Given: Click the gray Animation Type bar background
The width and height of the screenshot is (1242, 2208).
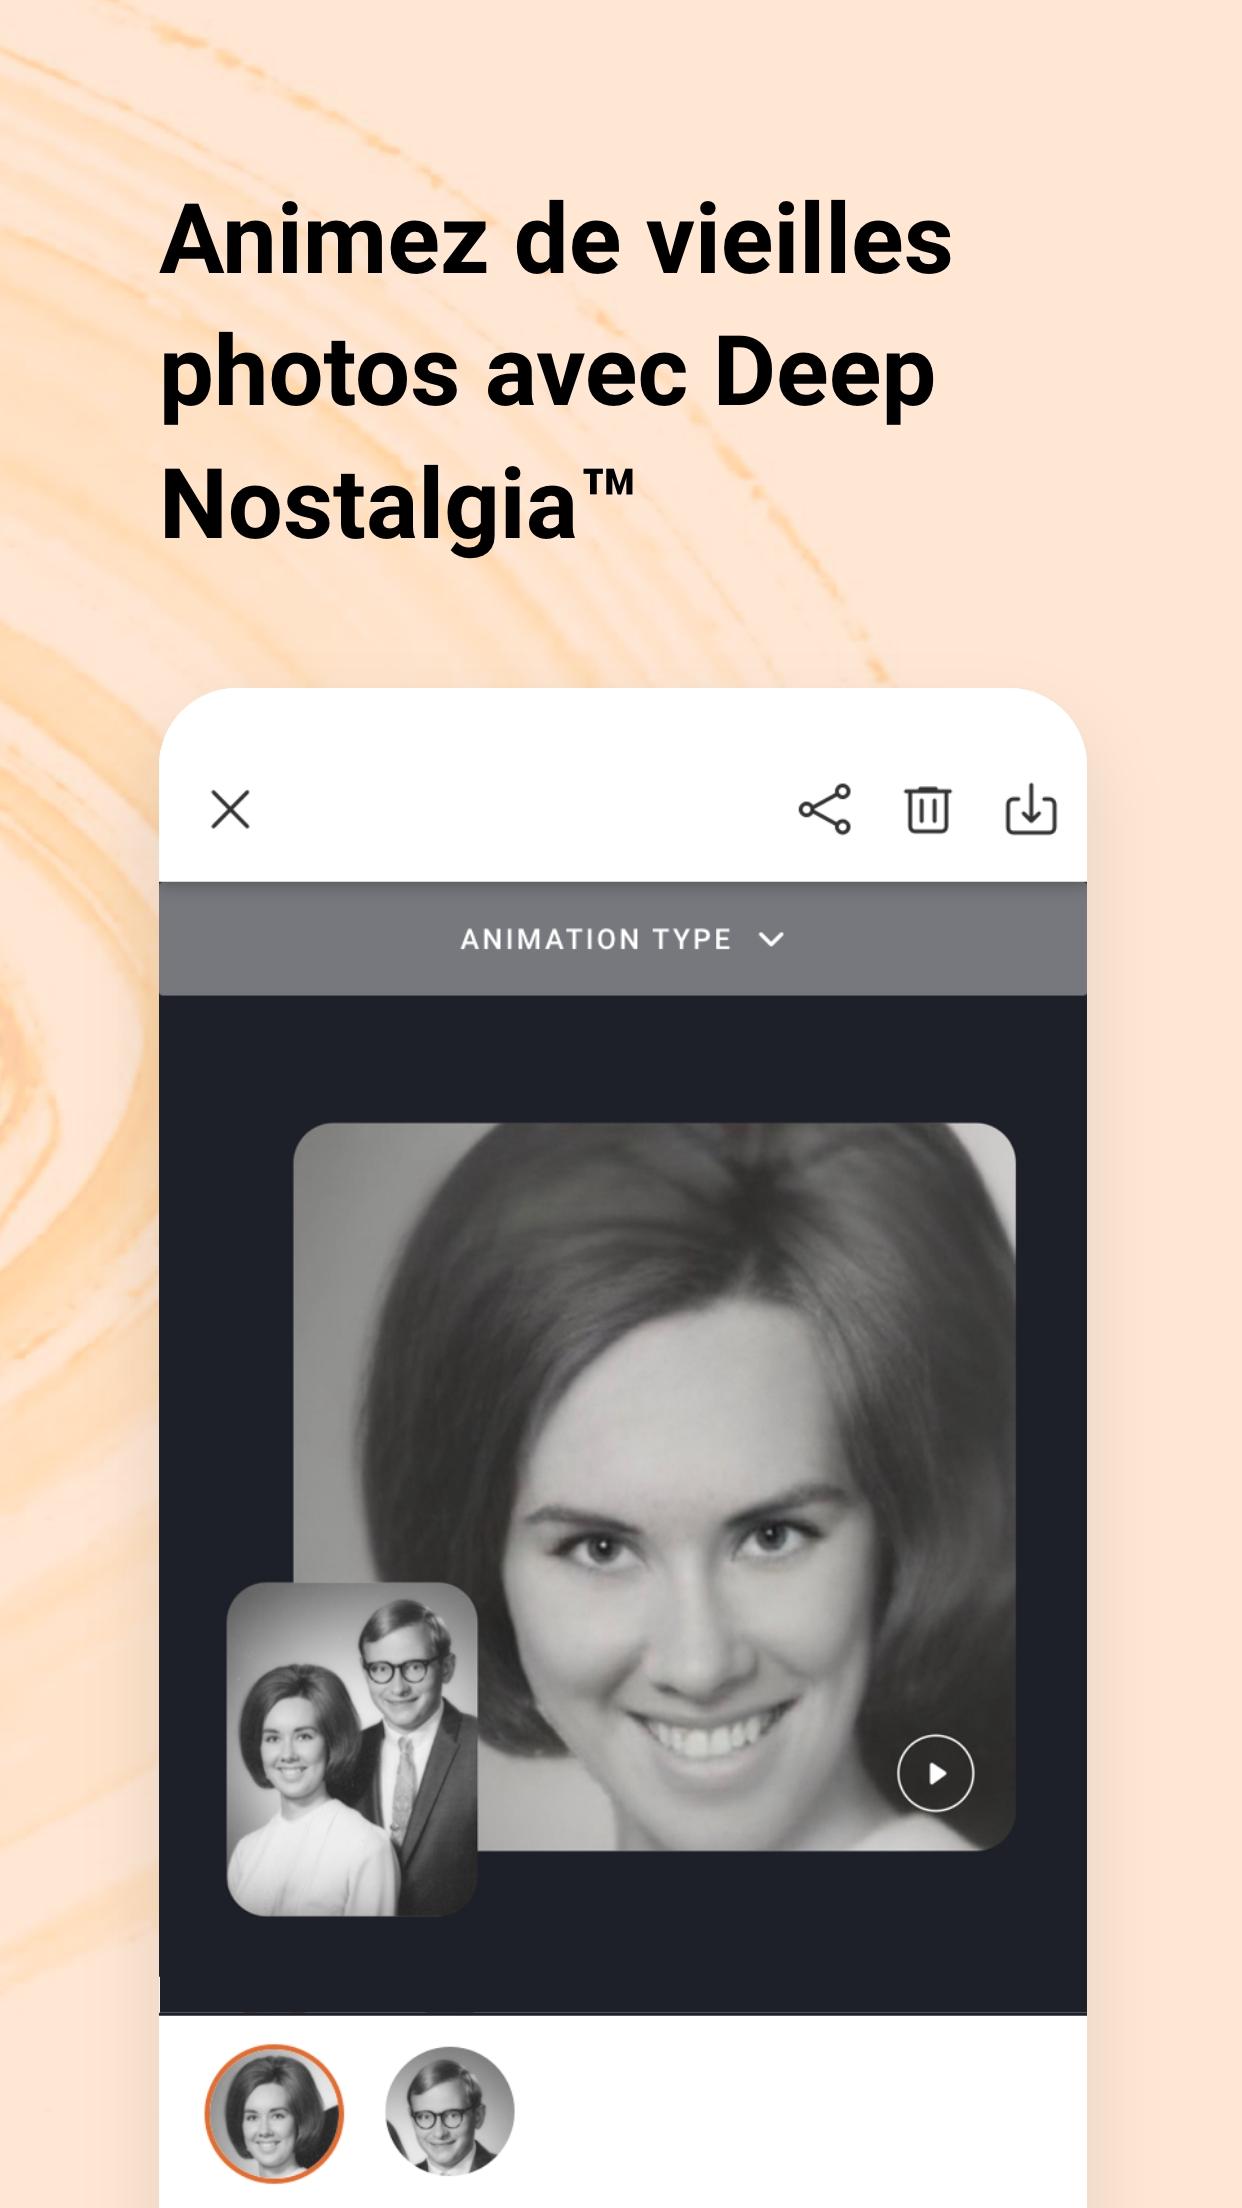Looking at the screenshot, I should point(300,939).
